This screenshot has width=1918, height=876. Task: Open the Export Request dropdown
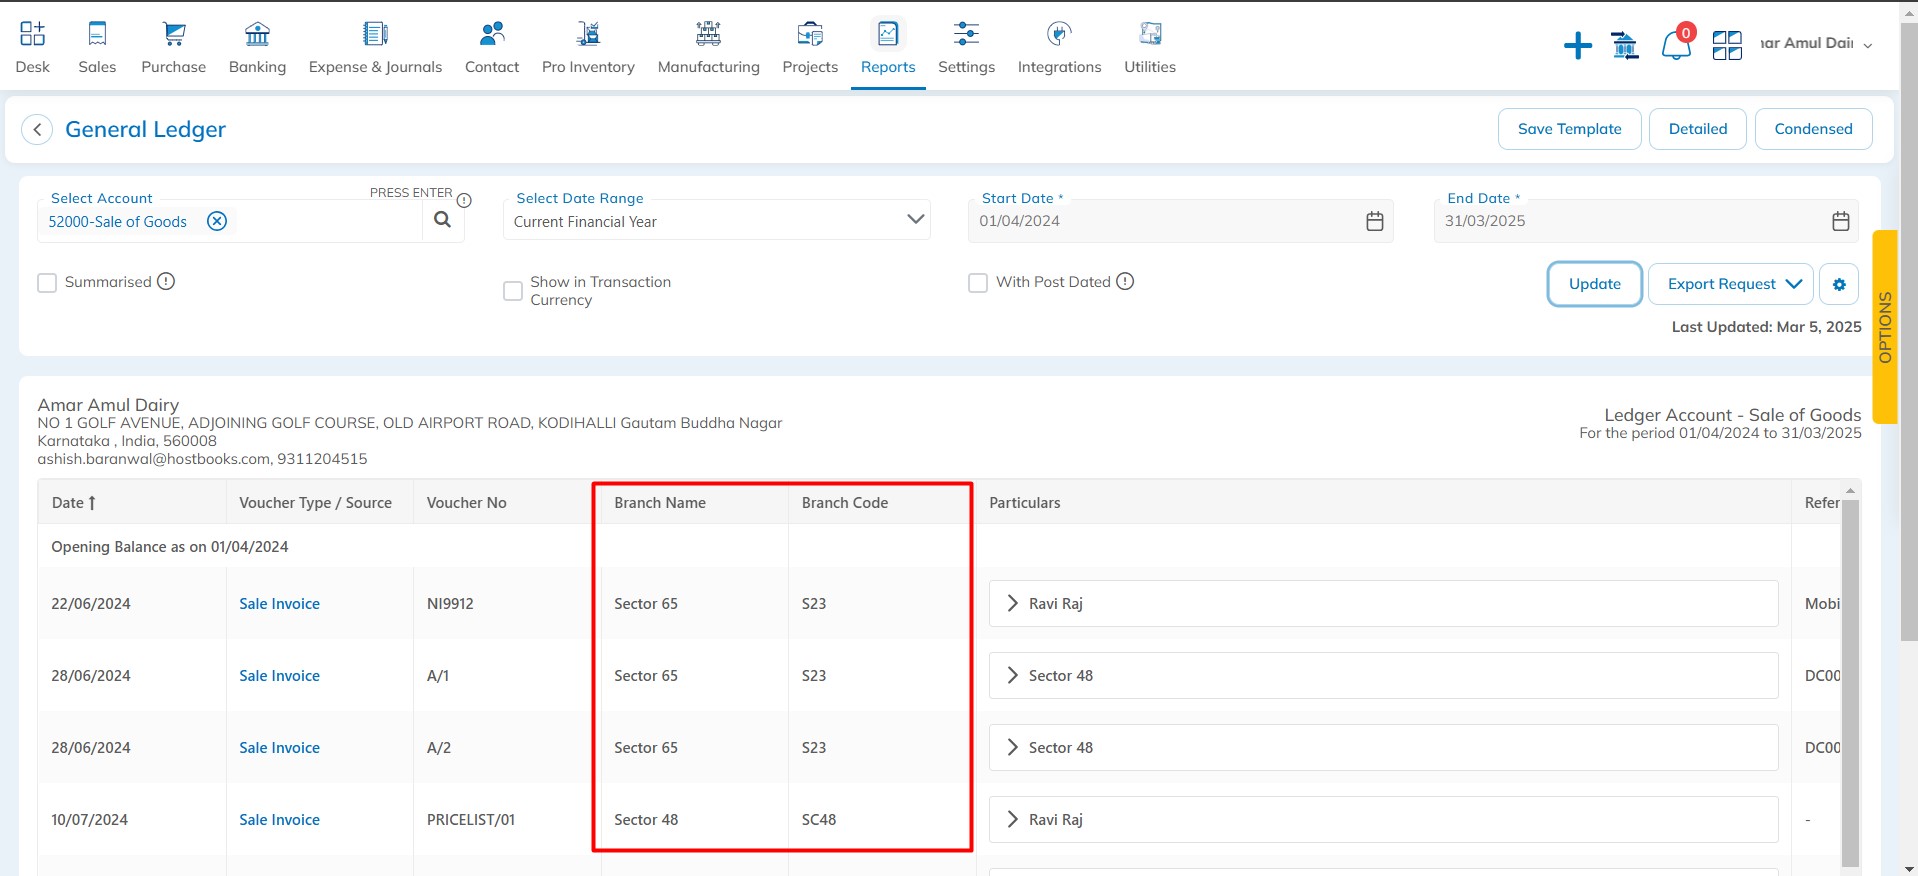pyautogui.click(x=1730, y=284)
